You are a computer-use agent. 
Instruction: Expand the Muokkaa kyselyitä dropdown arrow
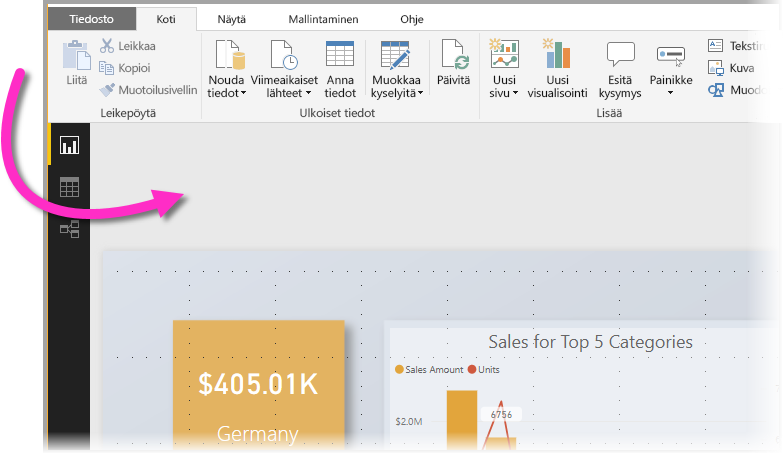tap(420, 93)
